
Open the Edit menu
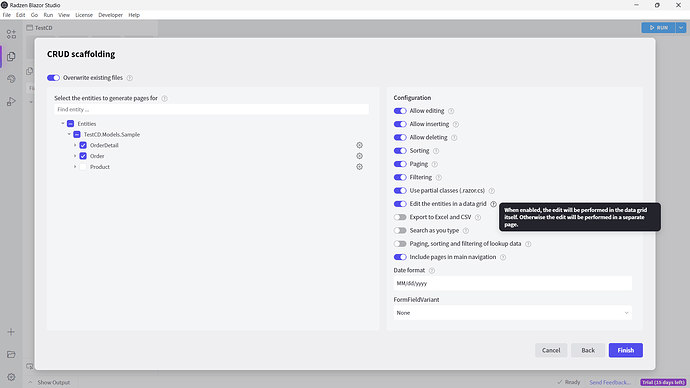(20, 15)
